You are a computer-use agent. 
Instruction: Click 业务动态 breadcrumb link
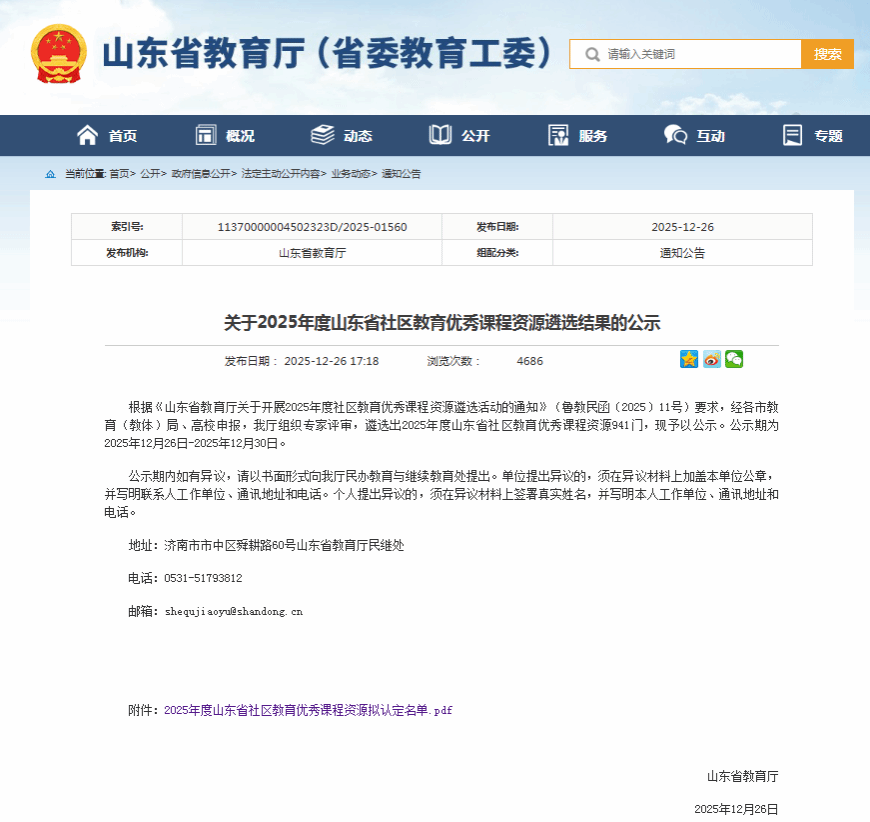pyautogui.click(x=351, y=174)
